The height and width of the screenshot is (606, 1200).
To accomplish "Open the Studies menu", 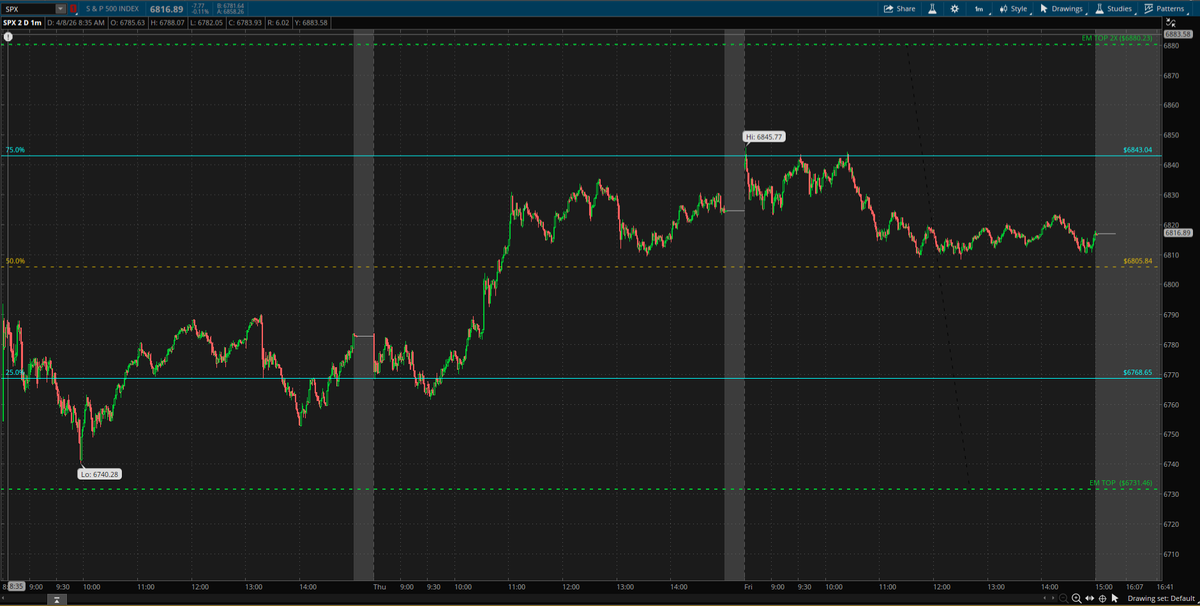I will [1115, 8].
